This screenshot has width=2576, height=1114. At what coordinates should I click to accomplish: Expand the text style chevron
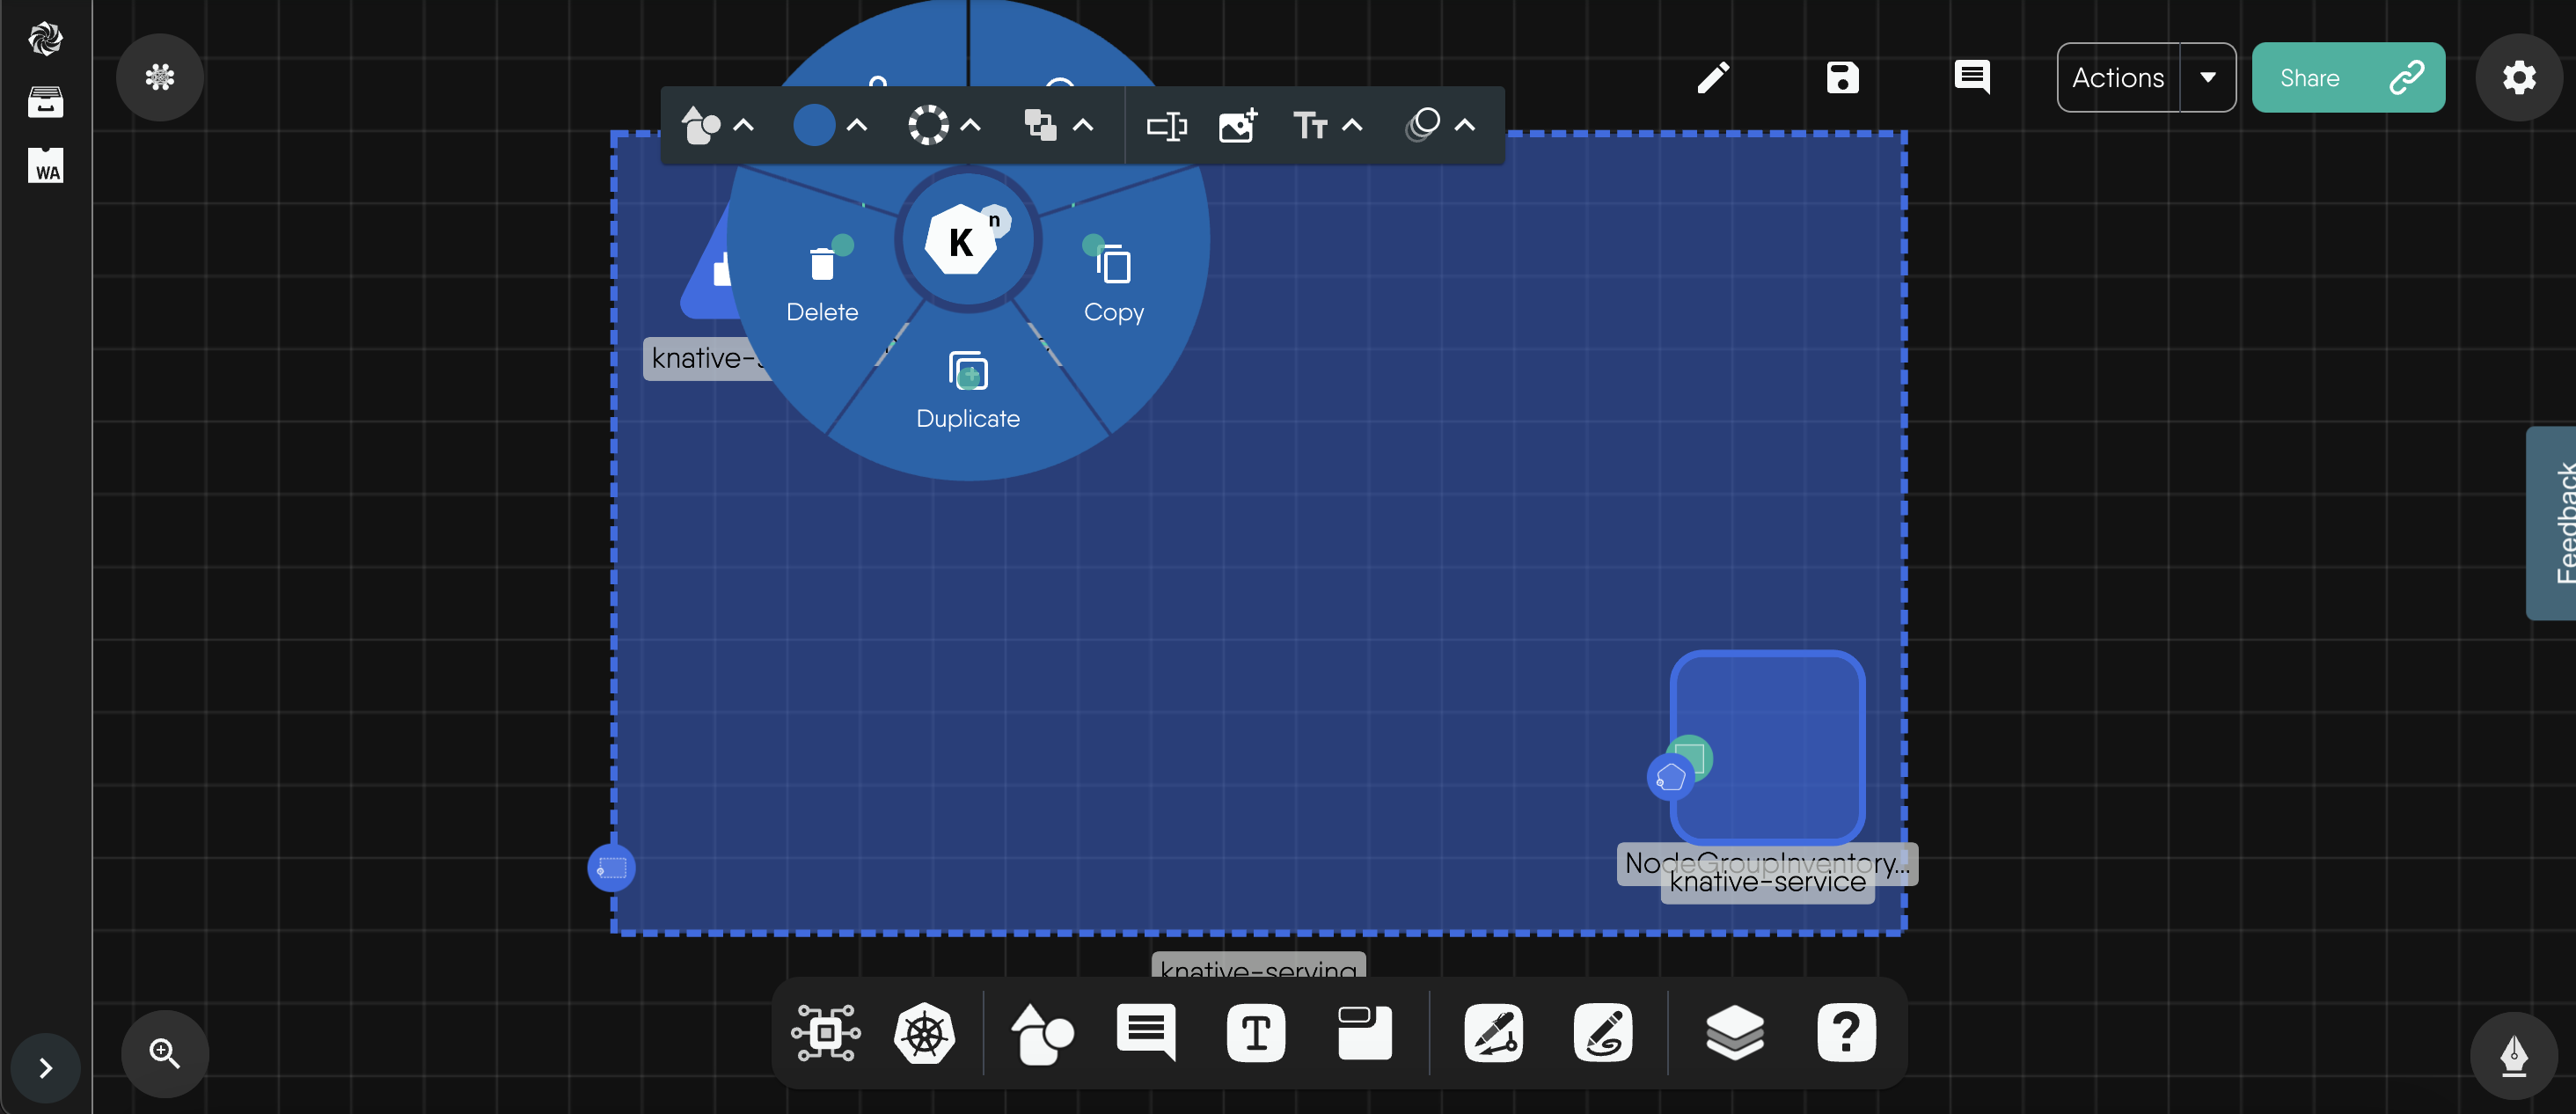pos(1352,126)
